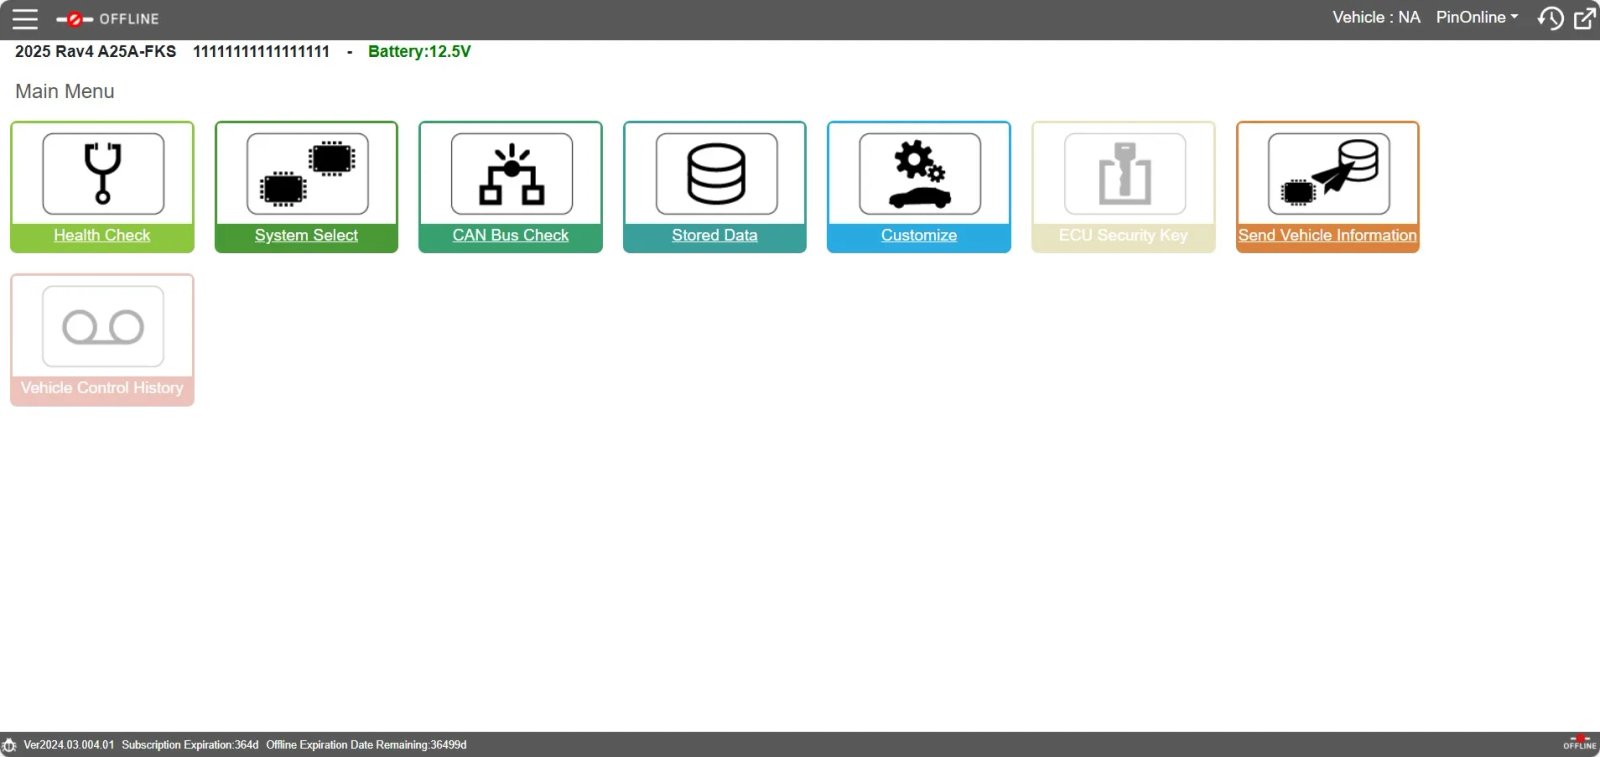Click the Customize gears and car icon
1600x757 pixels.
[919, 174]
